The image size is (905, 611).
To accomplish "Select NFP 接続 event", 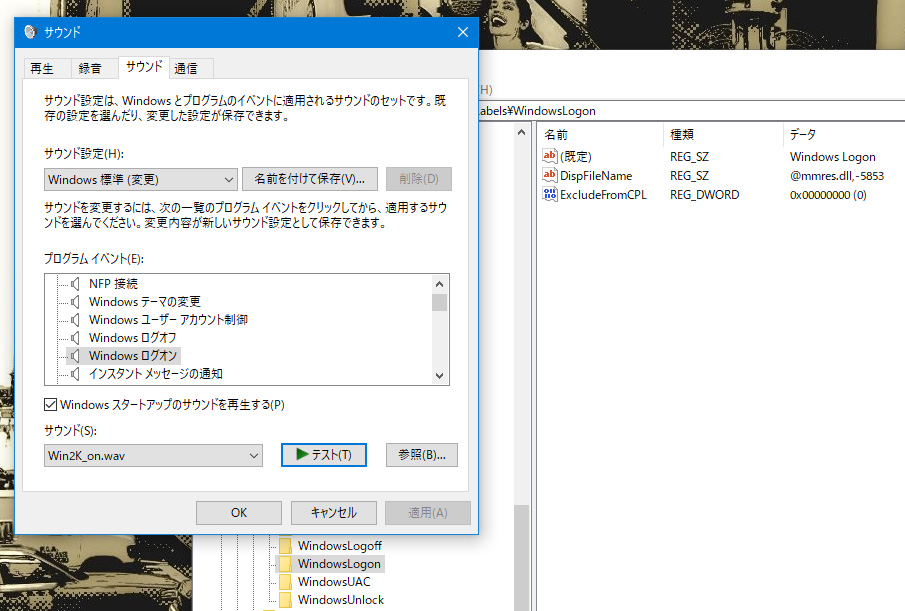I will coord(113,283).
